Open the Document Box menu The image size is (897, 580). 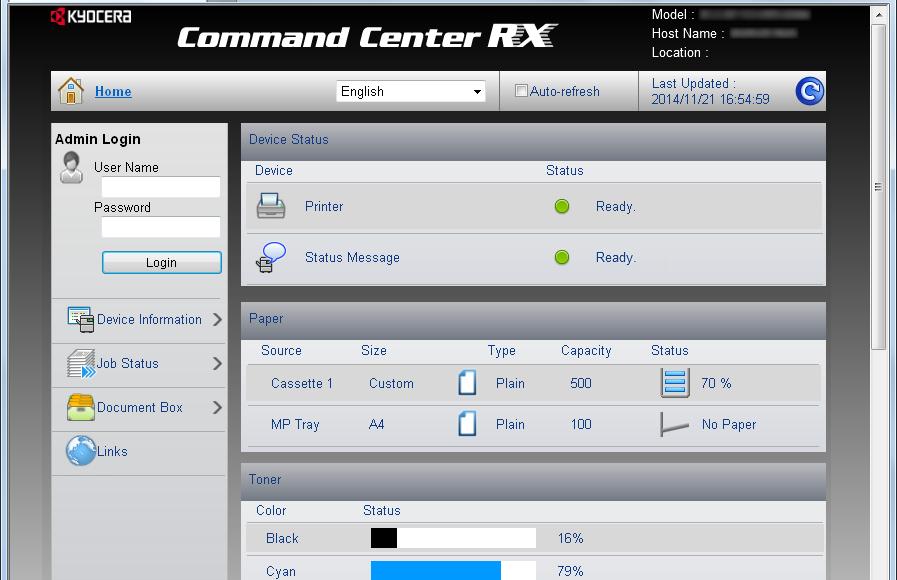coord(139,408)
